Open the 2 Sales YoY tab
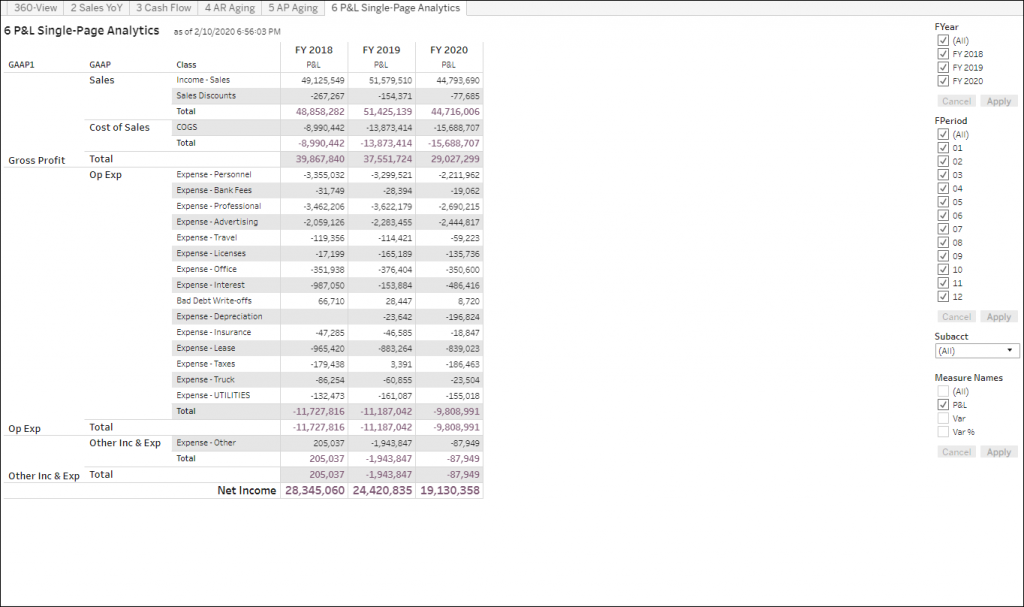 [96, 8]
